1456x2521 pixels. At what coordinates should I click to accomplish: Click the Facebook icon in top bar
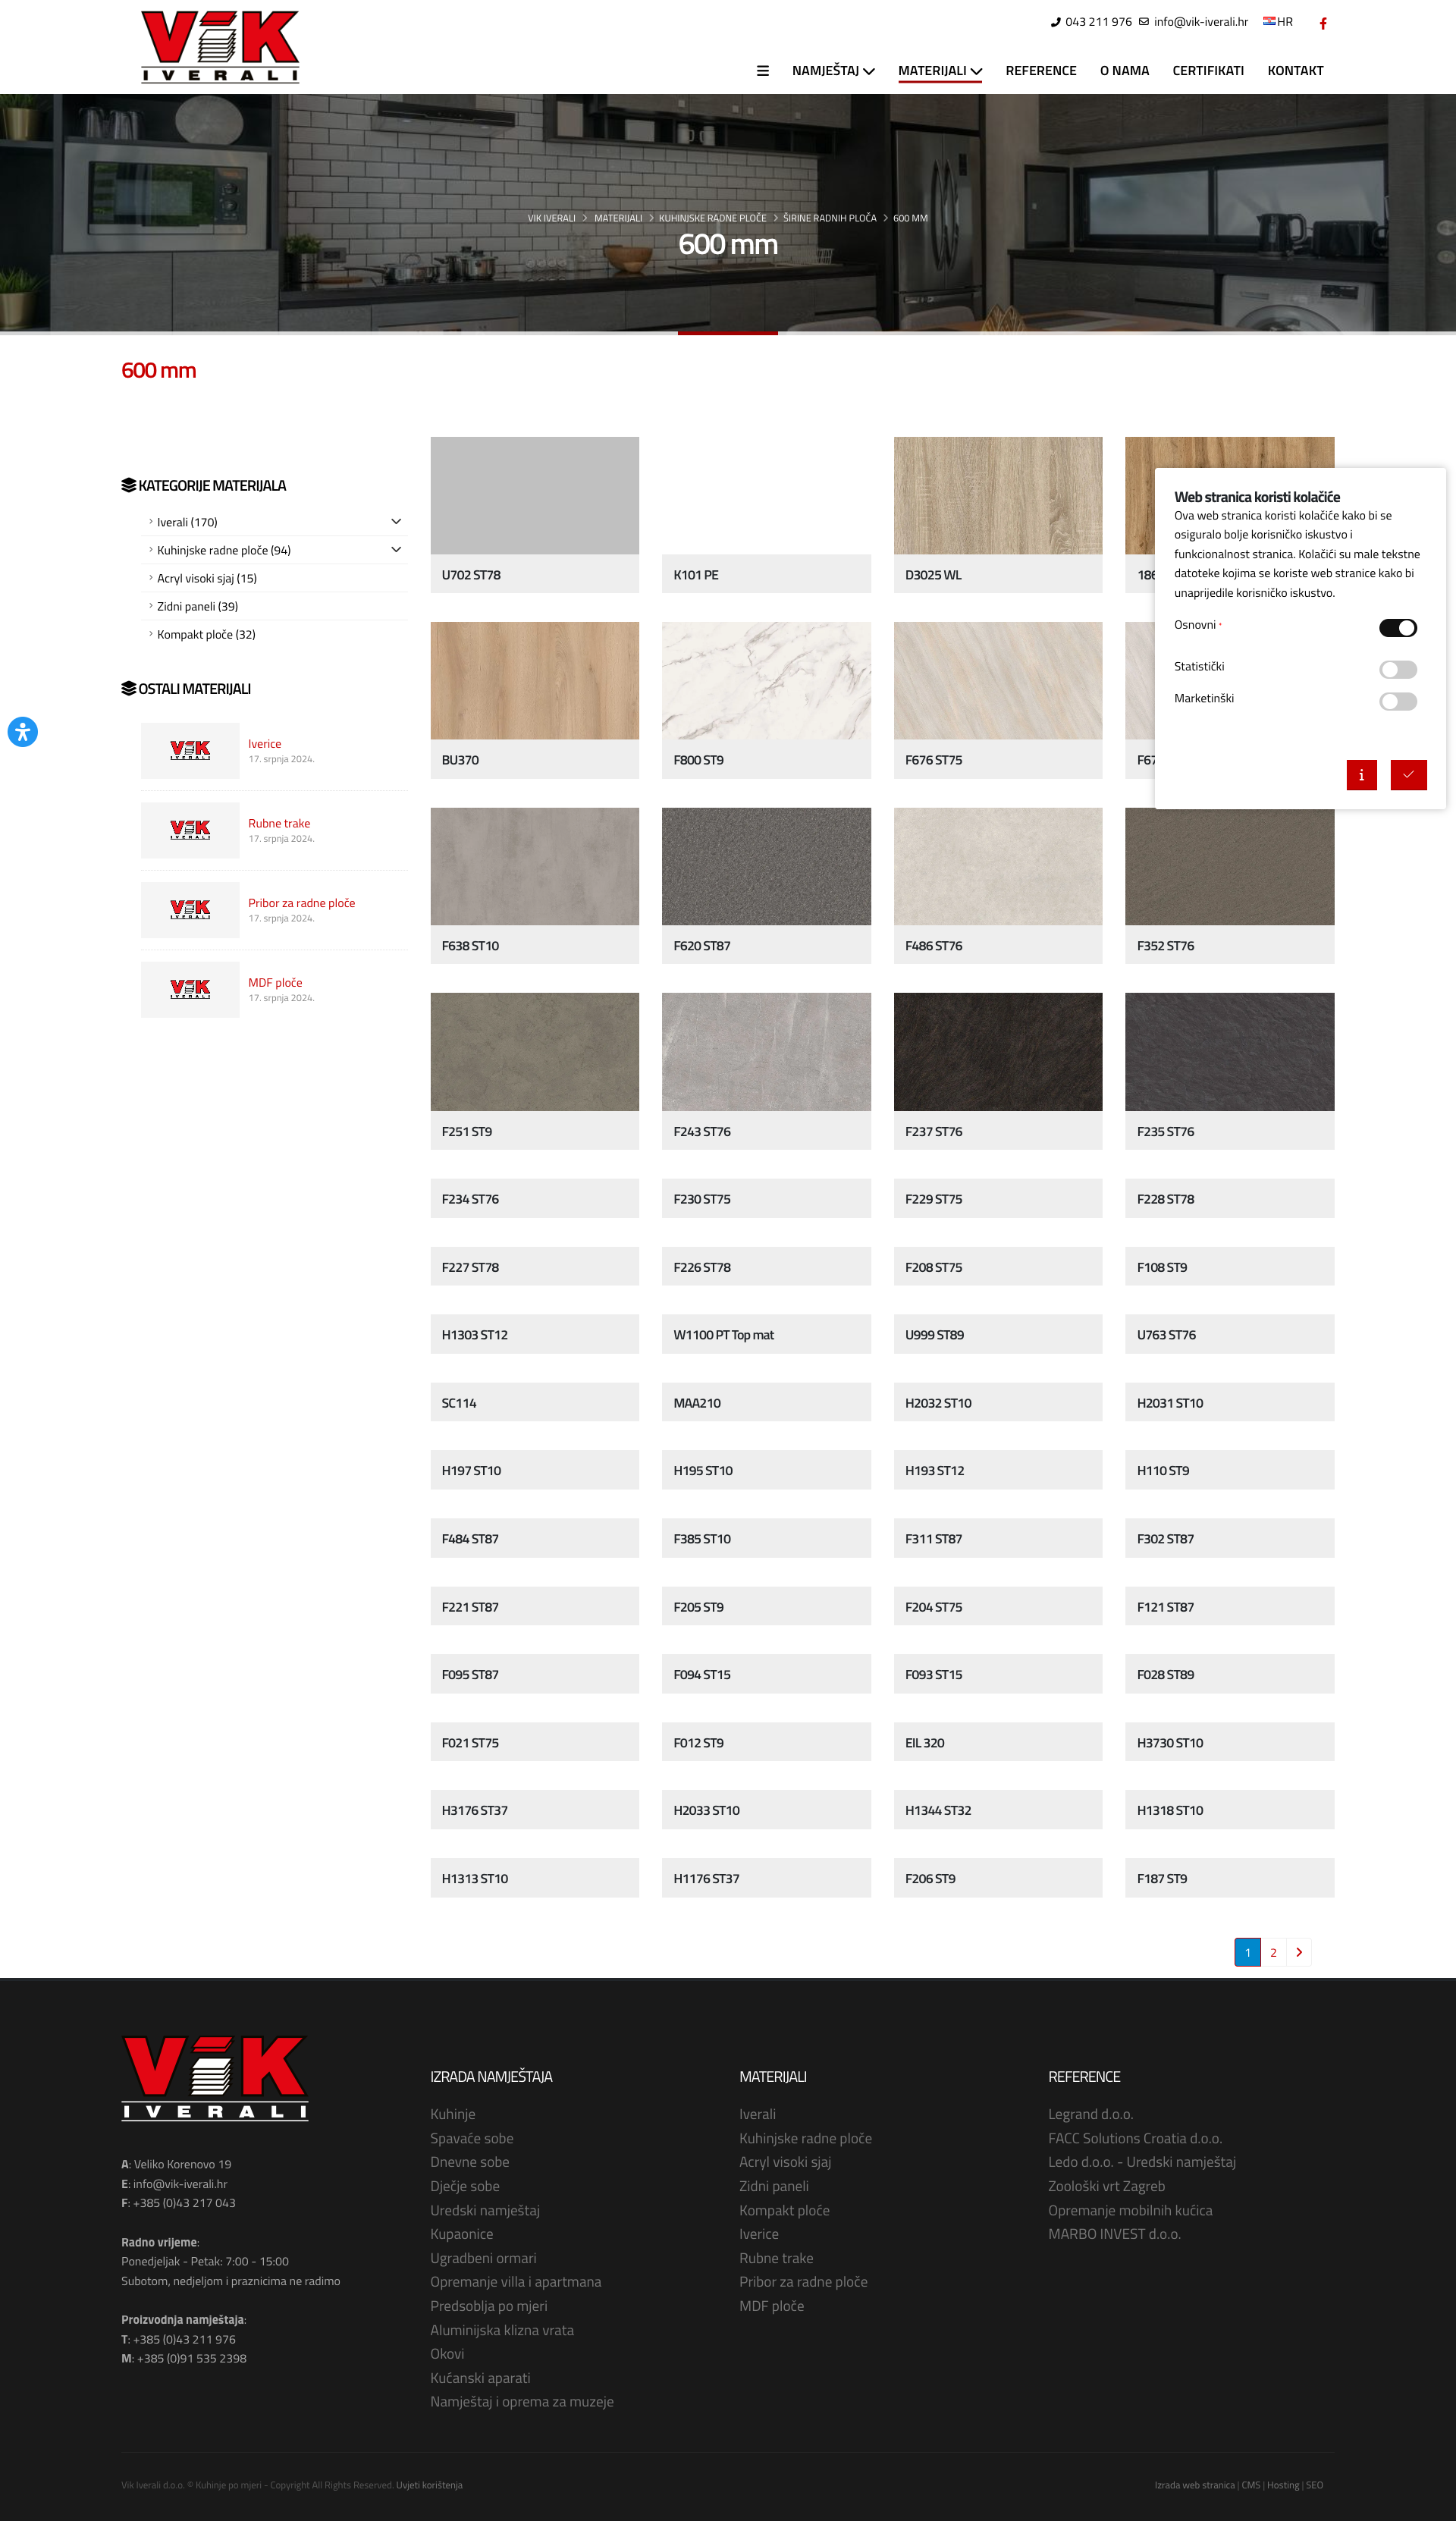coord(1322,23)
